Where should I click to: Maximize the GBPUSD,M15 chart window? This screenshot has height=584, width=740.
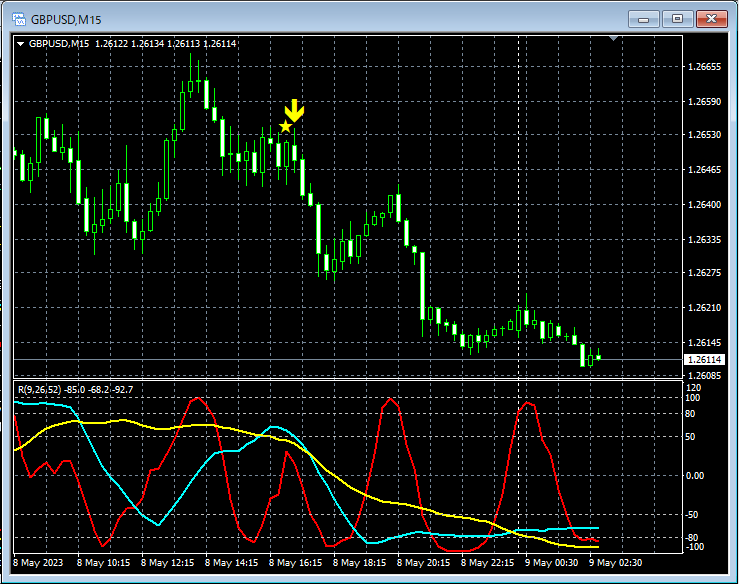pyautogui.click(x=678, y=19)
